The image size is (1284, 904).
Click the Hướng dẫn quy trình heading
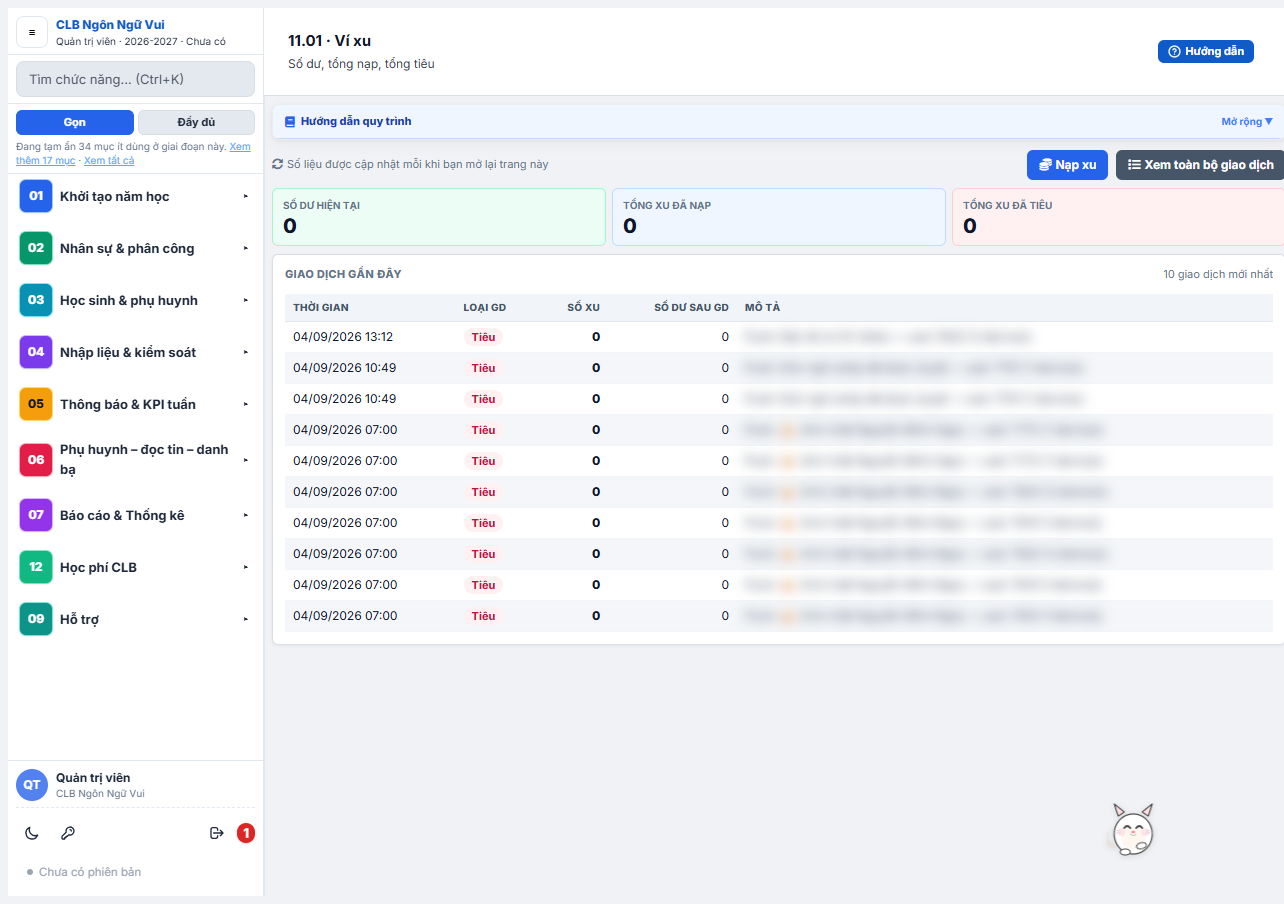(356, 122)
